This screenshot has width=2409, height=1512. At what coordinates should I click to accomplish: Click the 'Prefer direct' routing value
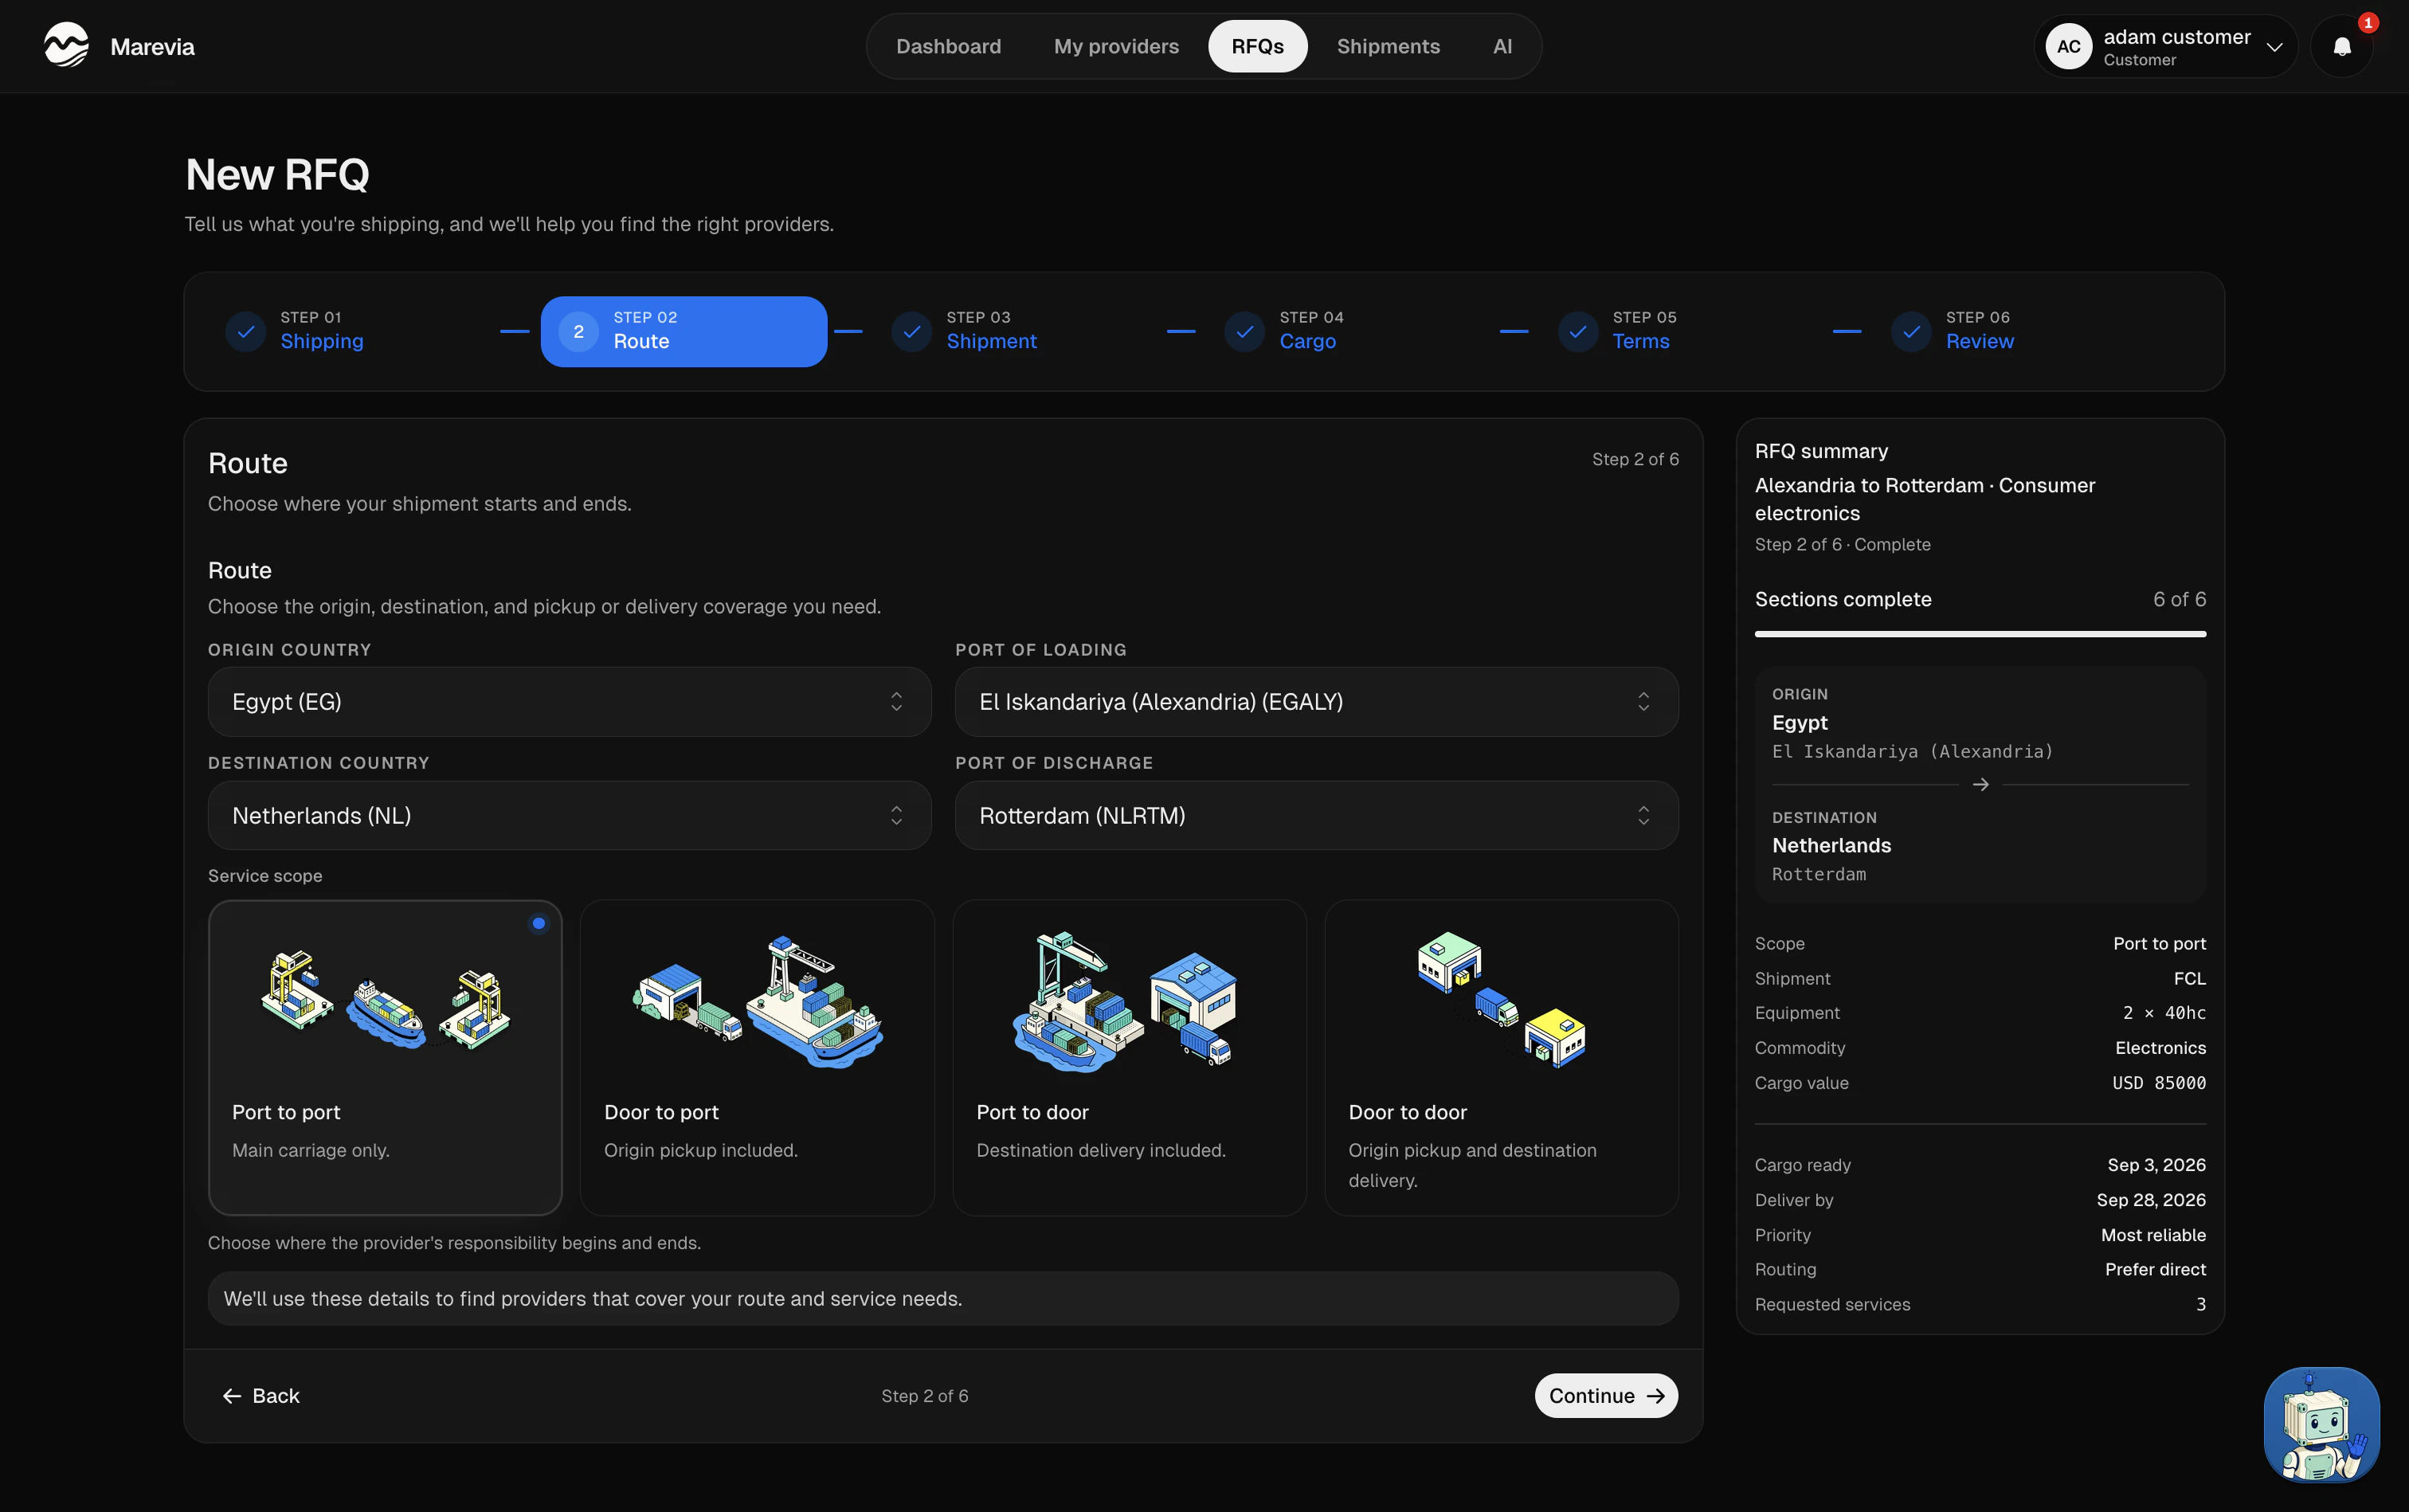click(2155, 1270)
